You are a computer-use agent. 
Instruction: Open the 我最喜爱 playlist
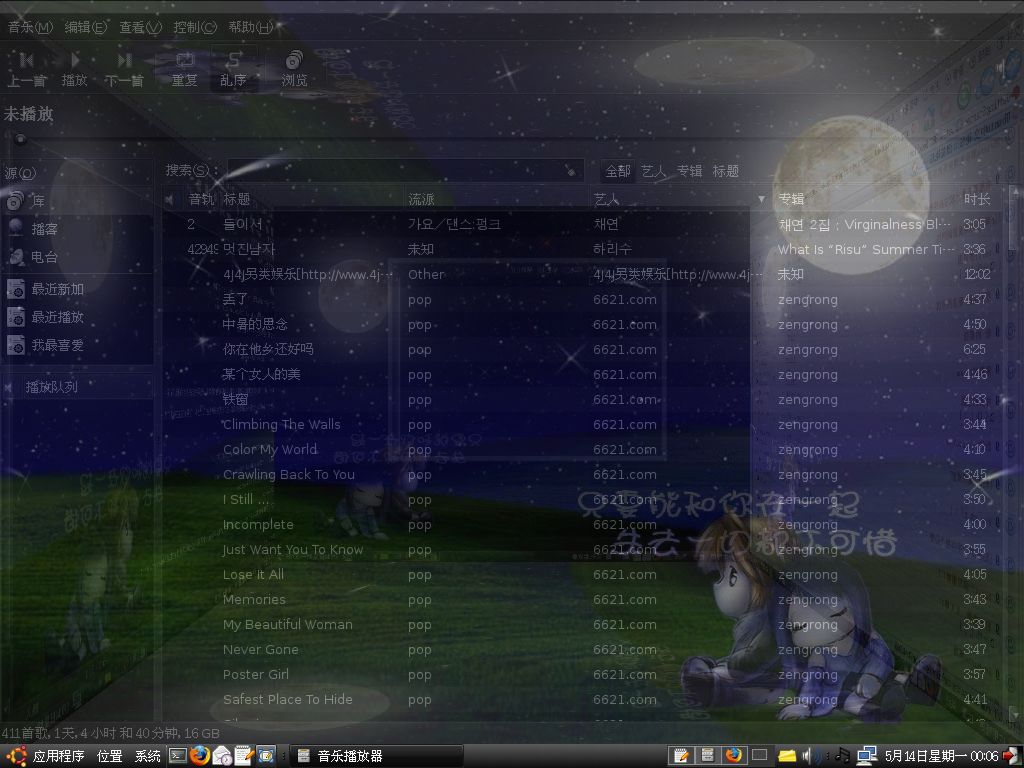[x=77, y=345]
